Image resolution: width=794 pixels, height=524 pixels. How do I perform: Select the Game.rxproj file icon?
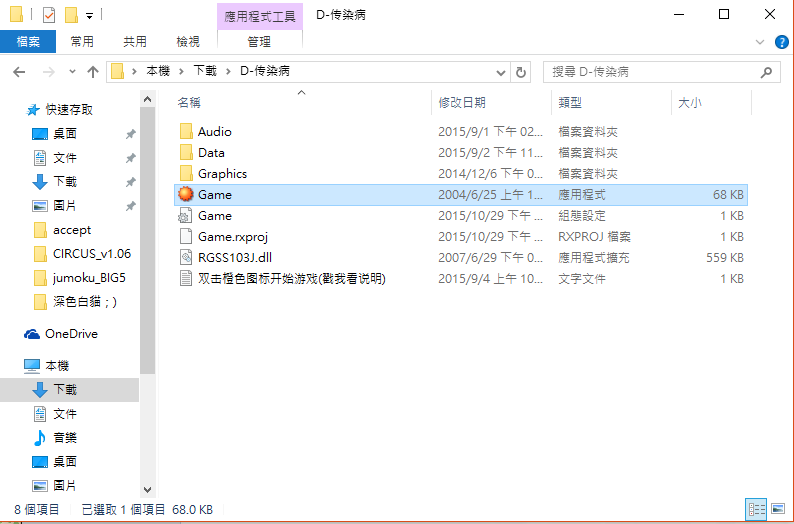(x=186, y=236)
